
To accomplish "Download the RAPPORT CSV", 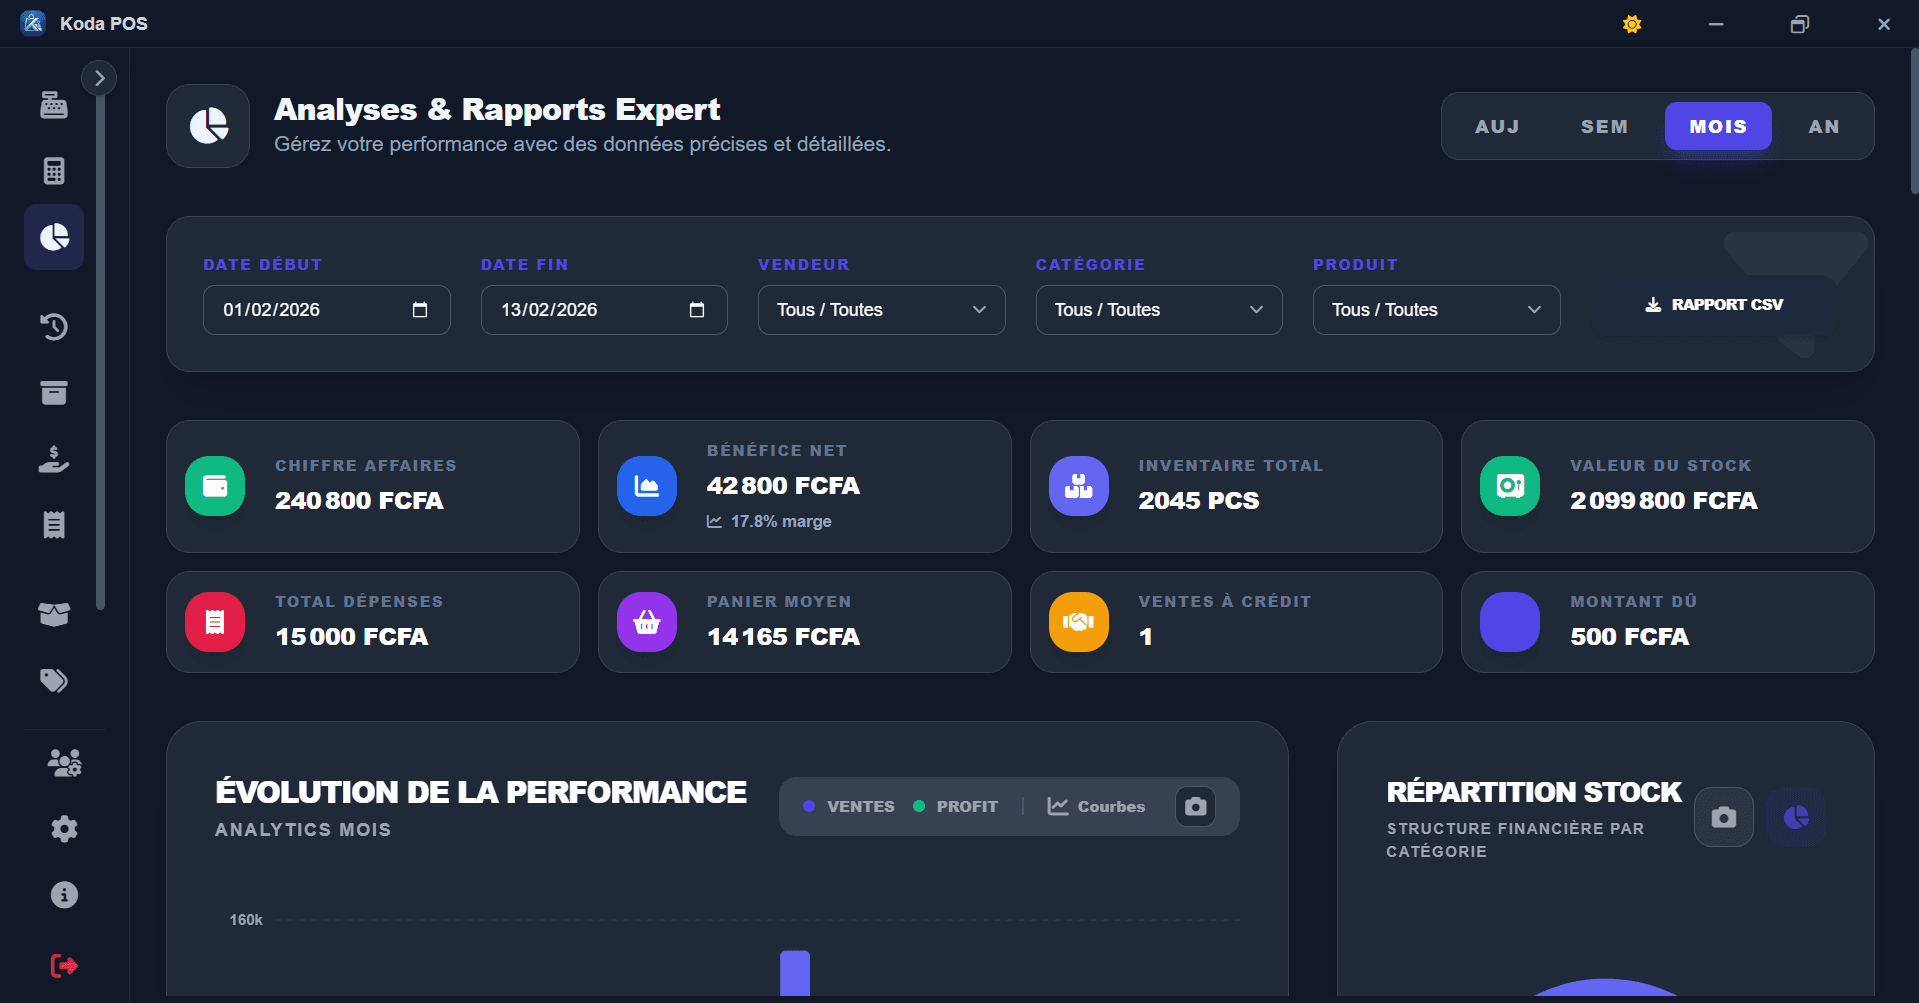I will [x=1714, y=305].
